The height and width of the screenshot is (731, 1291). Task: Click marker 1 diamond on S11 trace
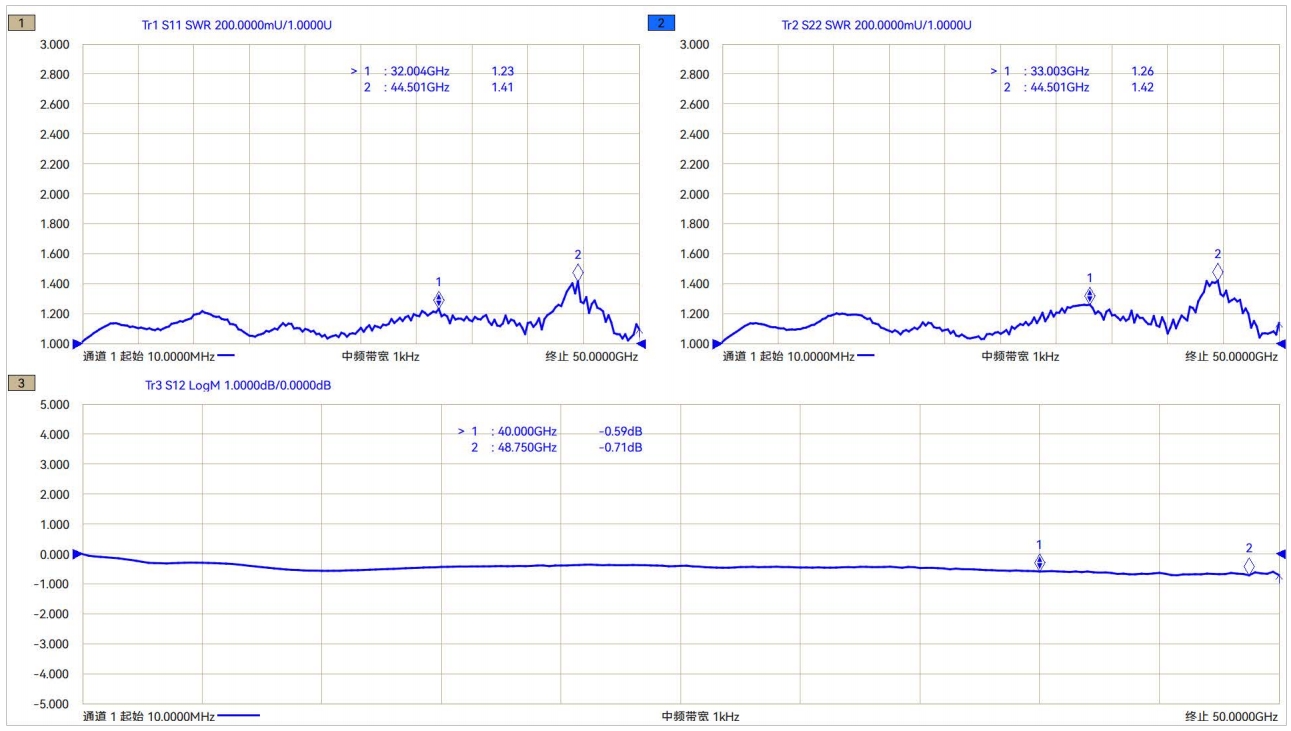[438, 300]
